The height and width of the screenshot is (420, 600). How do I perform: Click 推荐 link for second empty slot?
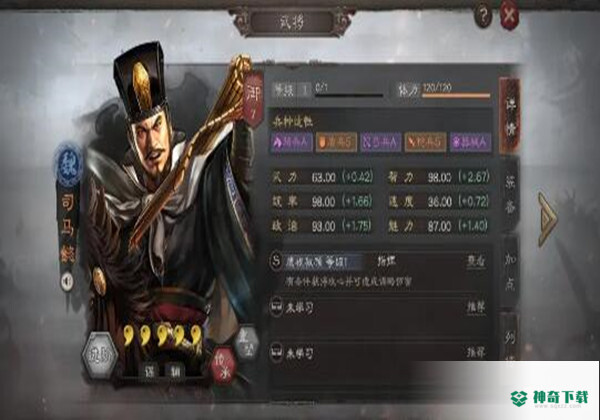pyautogui.click(x=476, y=352)
